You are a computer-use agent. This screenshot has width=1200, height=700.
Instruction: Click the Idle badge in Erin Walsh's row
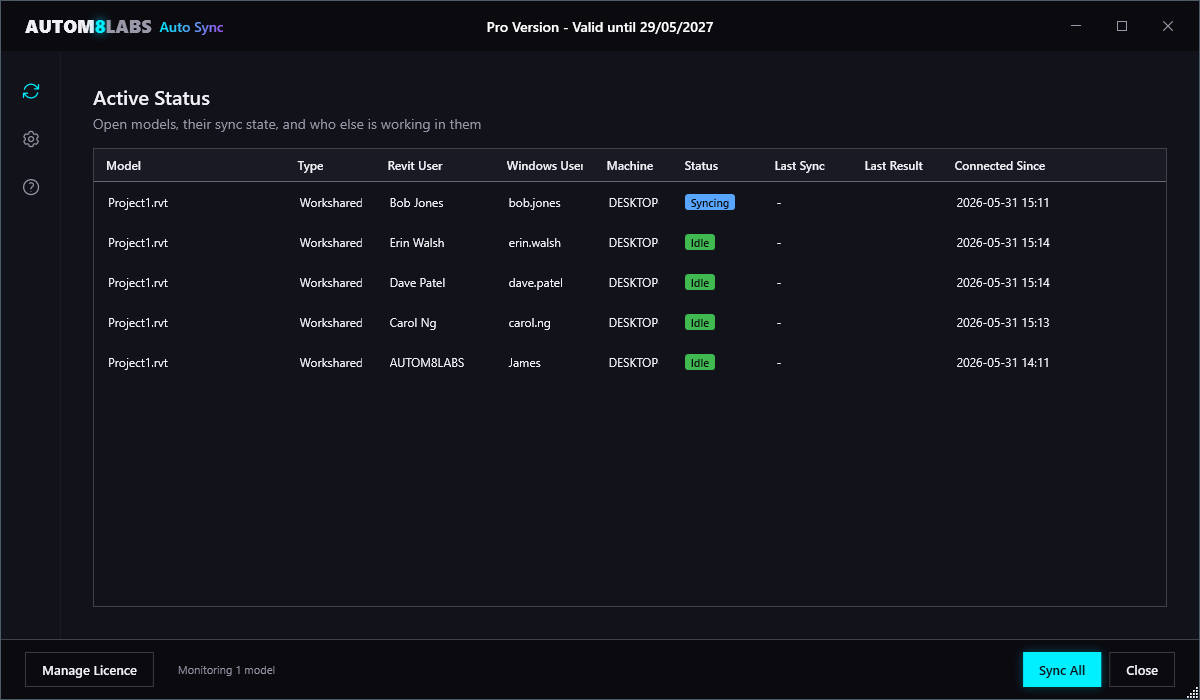coord(700,242)
